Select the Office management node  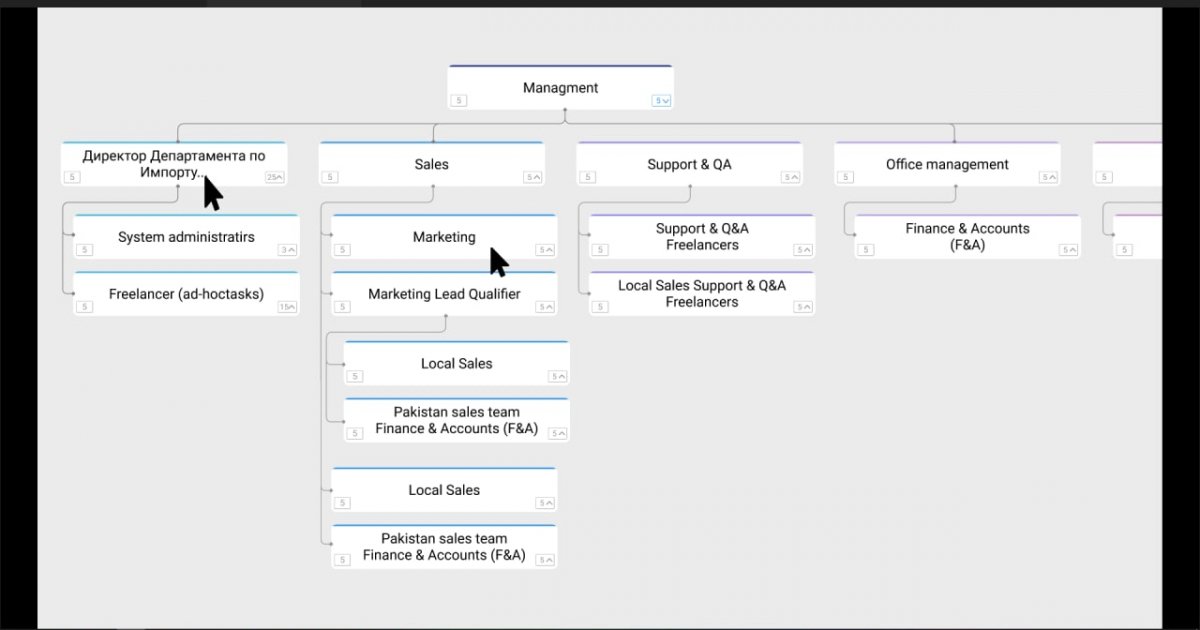pyautogui.click(x=947, y=164)
